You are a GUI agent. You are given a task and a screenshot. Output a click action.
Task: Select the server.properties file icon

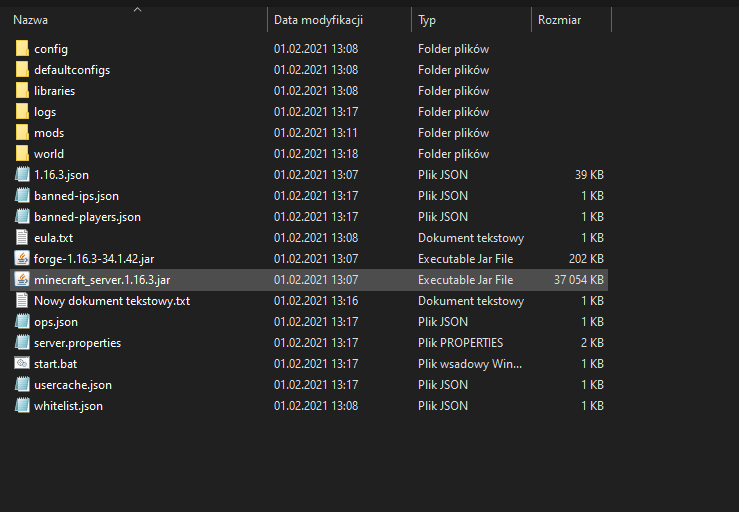tap(22, 343)
